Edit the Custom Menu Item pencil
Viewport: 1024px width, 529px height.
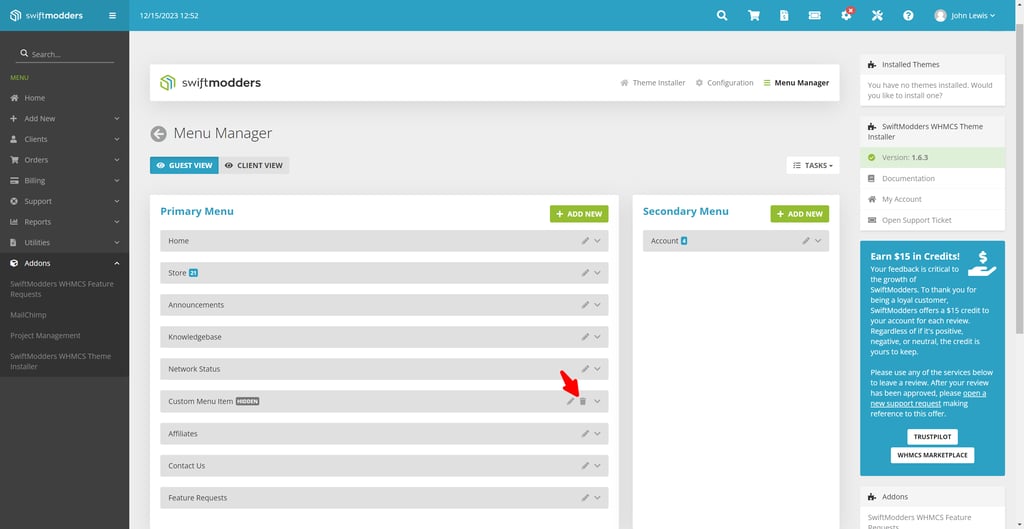(x=571, y=402)
